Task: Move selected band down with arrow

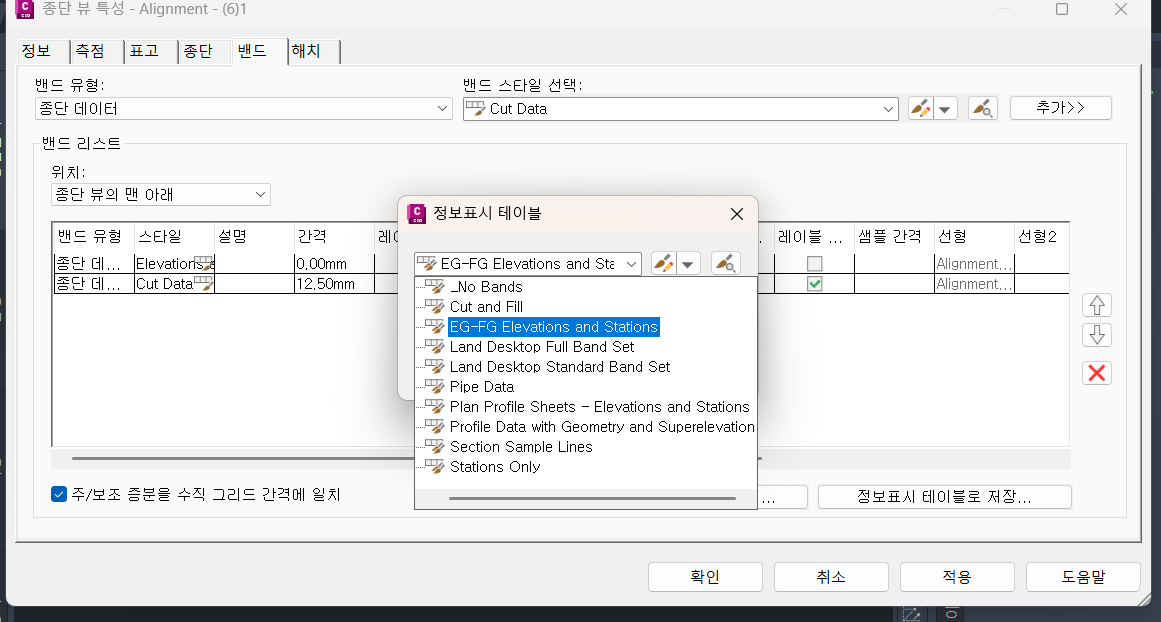Action: [1097, 335]
